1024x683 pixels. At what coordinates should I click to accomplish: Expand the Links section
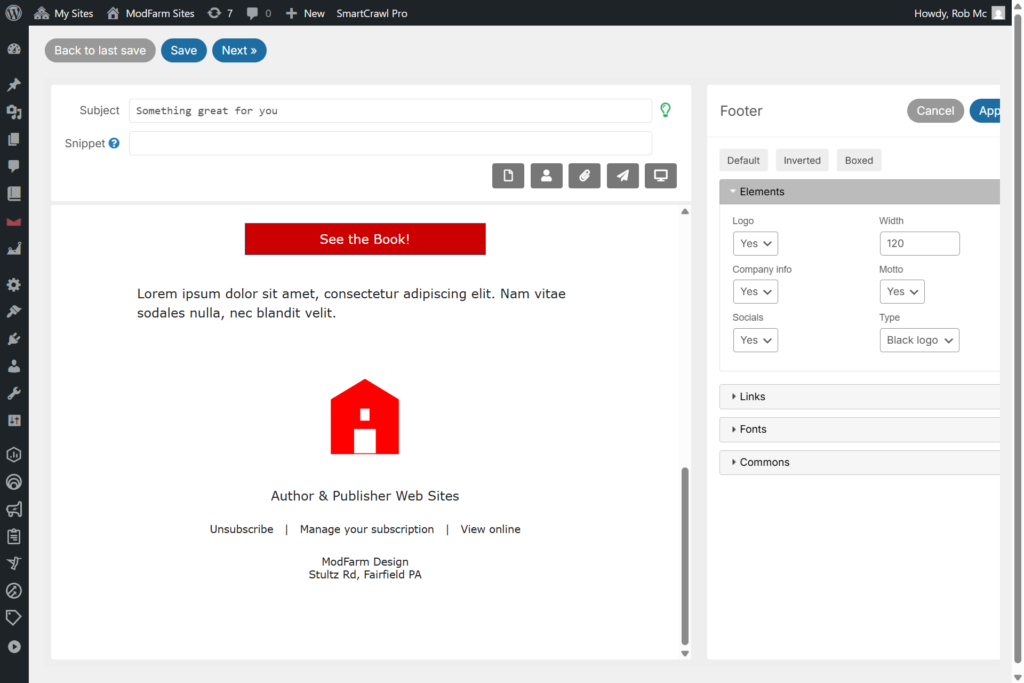coord(752,397)
